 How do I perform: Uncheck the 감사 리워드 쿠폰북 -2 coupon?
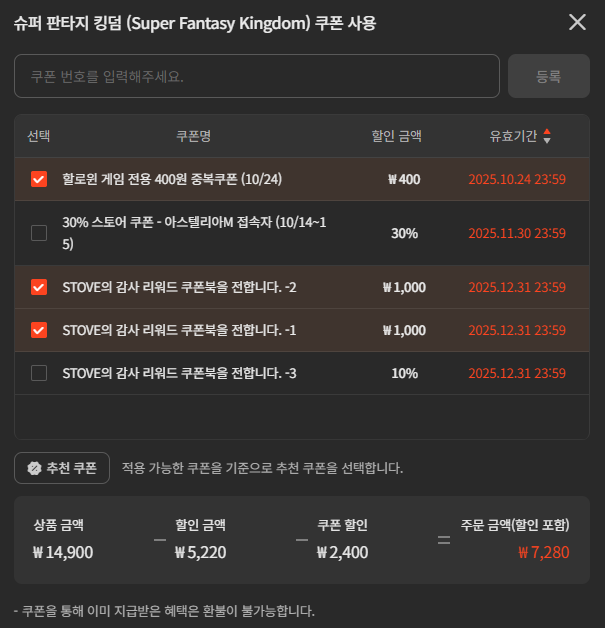pyautogui.click(x=39, y=287)
